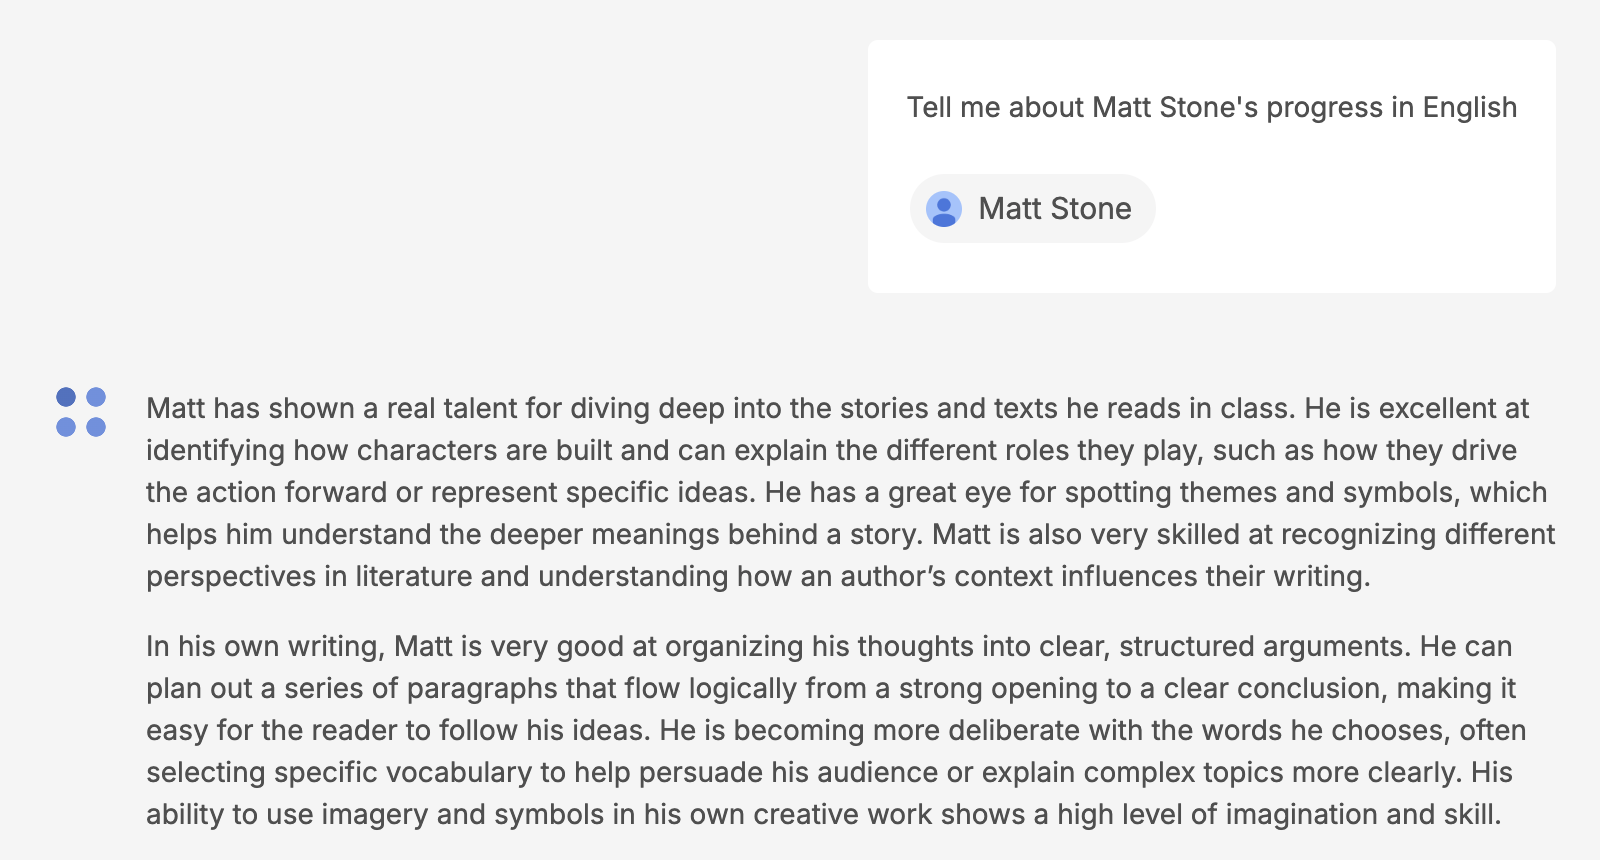Click the person avatar icon beside Matt Stone
This screenshot has height=860, width=1600.
[943, 209]
